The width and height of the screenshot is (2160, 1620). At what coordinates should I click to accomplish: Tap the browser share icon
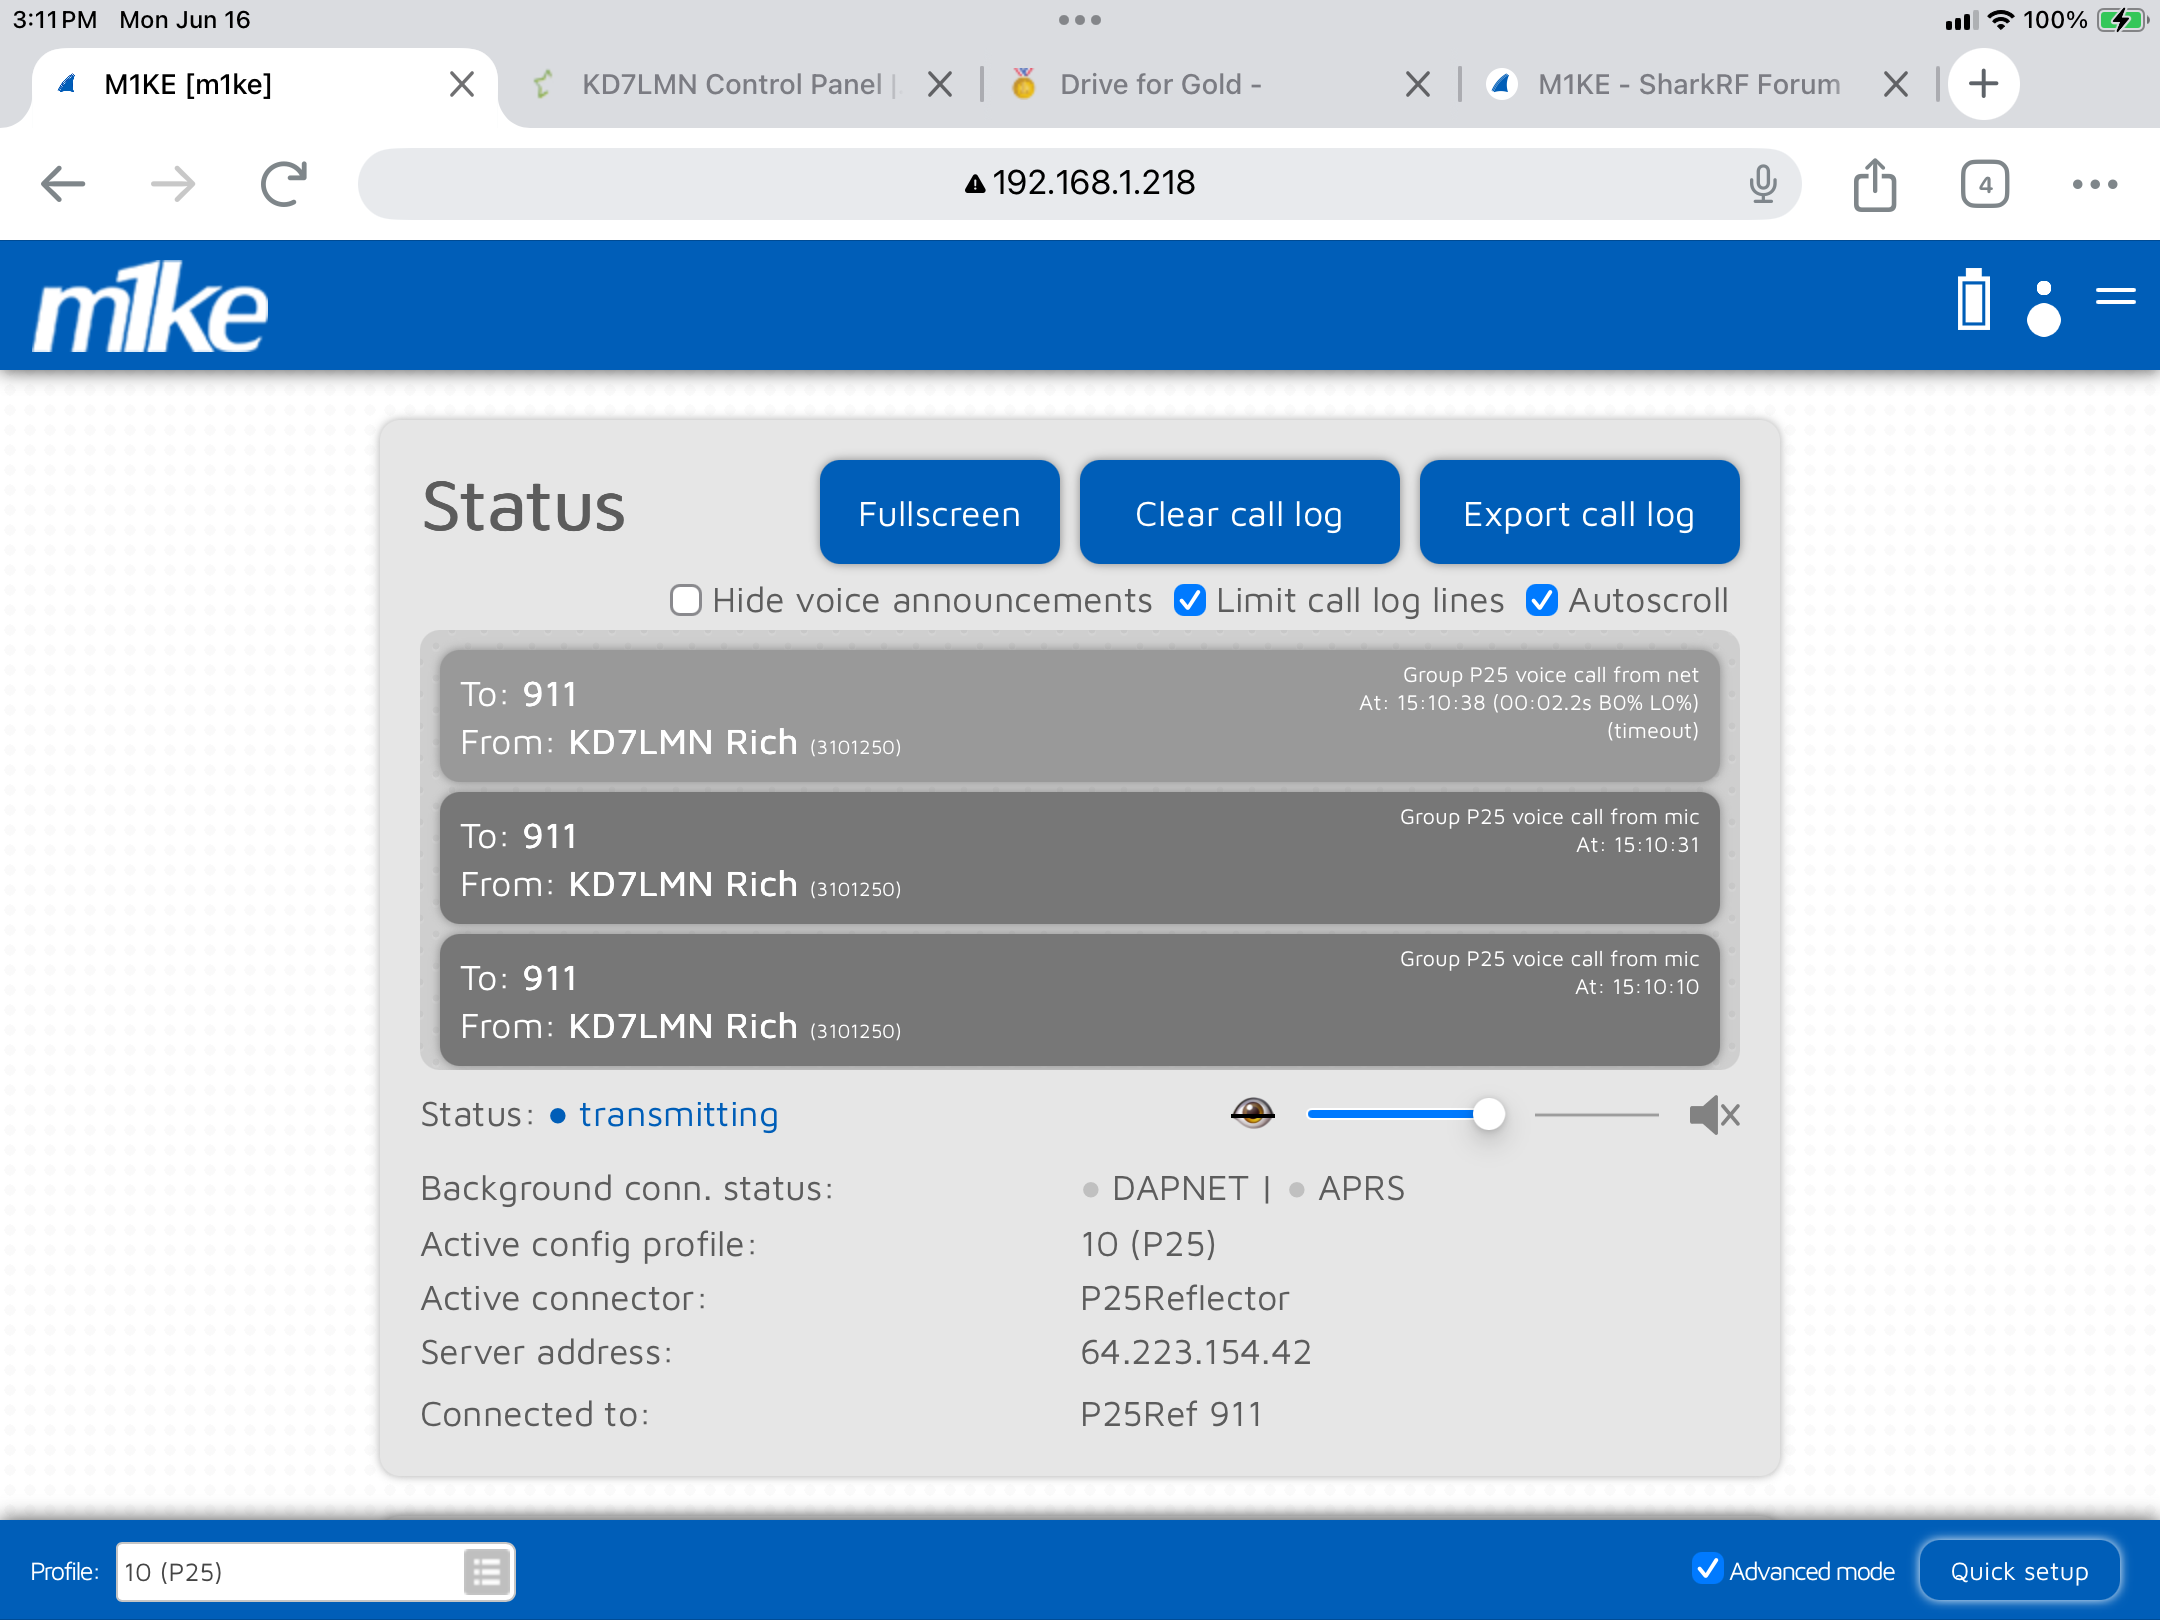click(1874, 185)
